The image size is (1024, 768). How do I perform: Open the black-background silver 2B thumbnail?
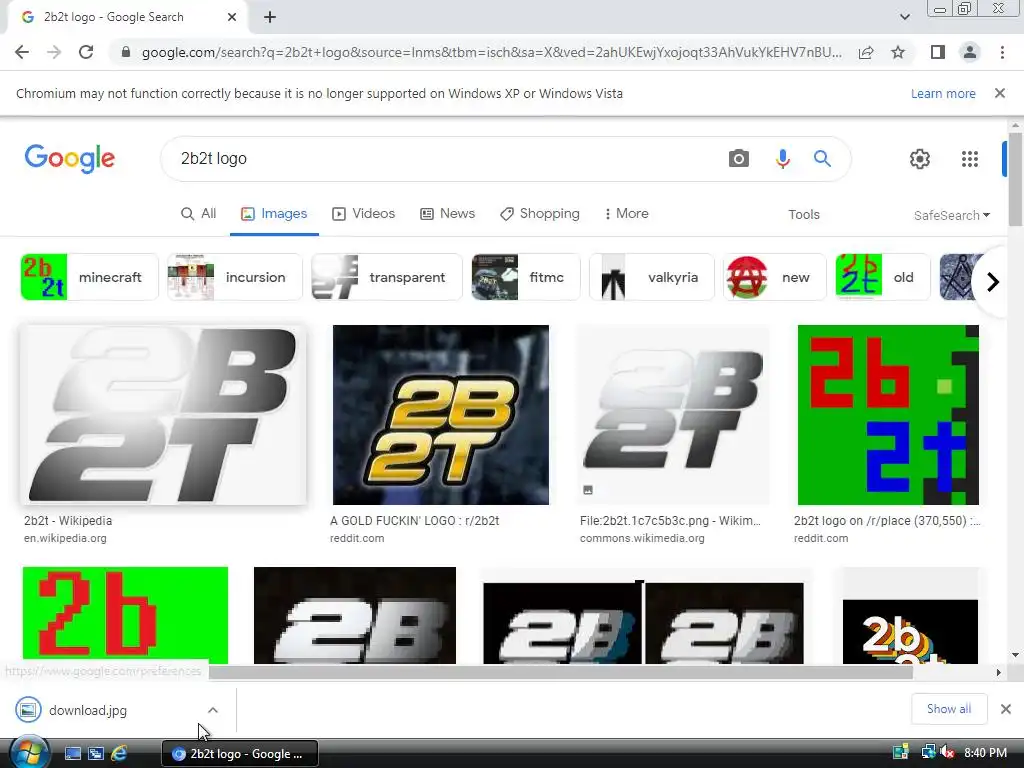tap(355, 615)
